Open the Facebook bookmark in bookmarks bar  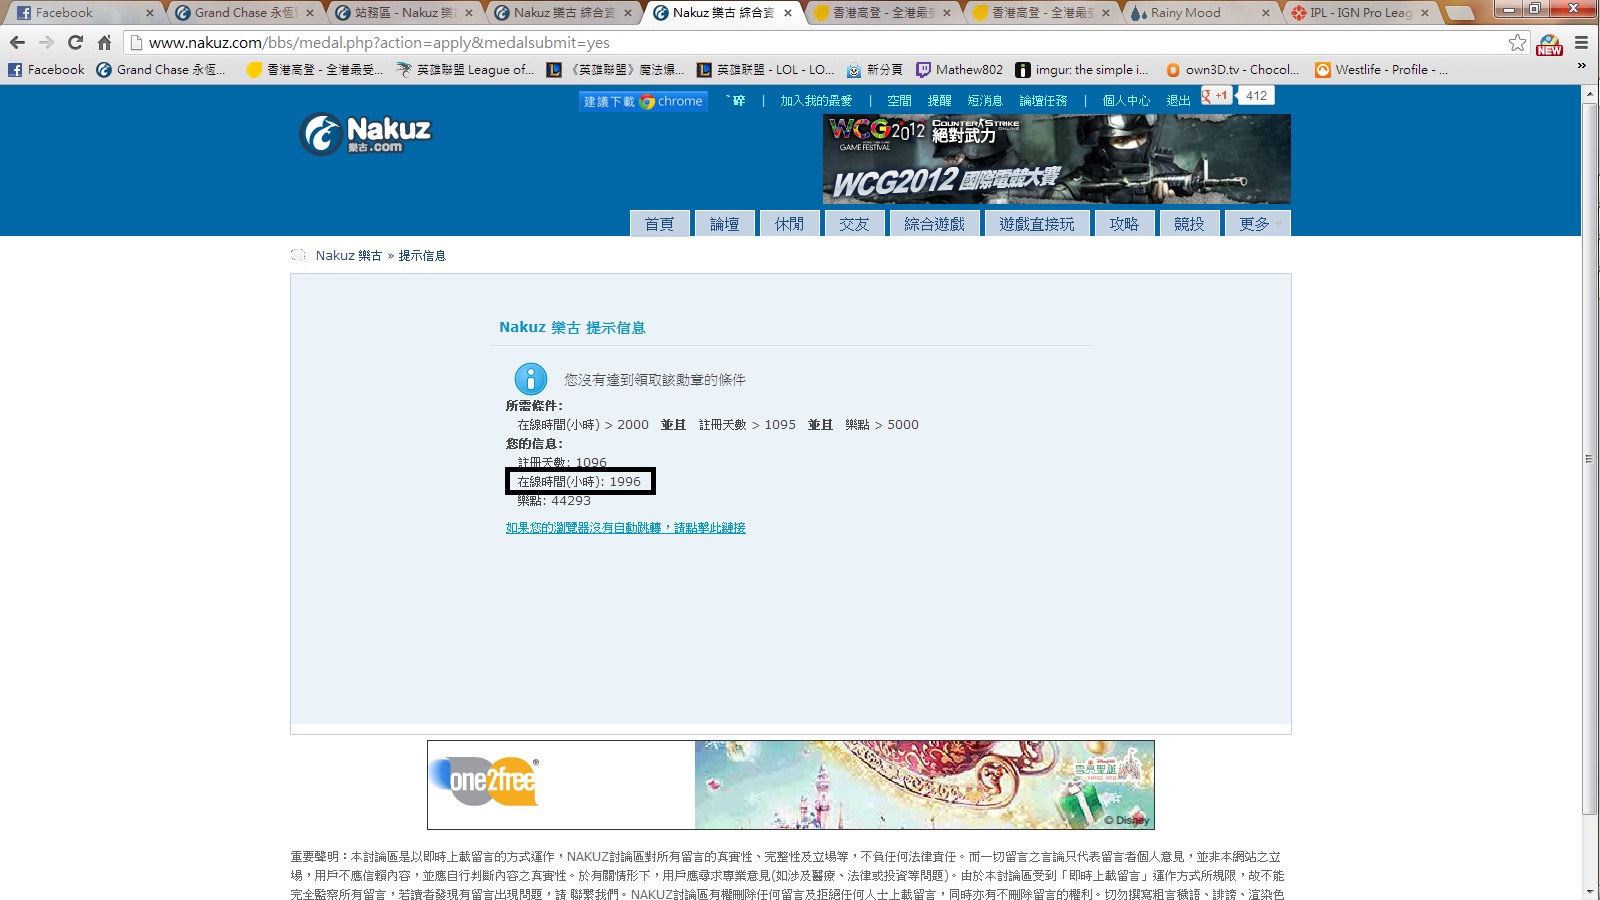click(47, 70)
